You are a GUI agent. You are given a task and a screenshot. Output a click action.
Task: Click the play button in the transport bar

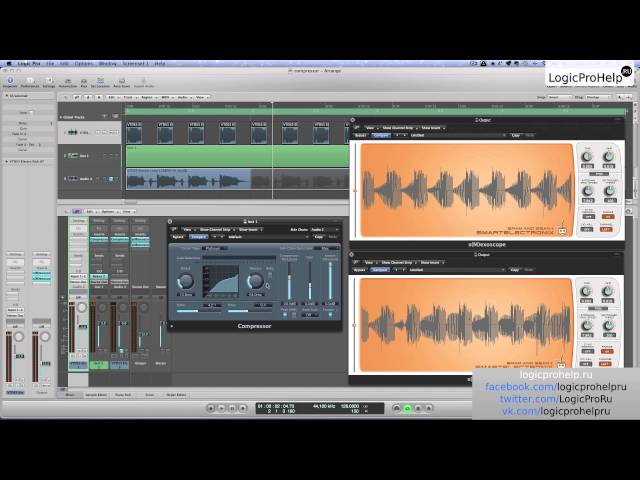click(222, 408)
